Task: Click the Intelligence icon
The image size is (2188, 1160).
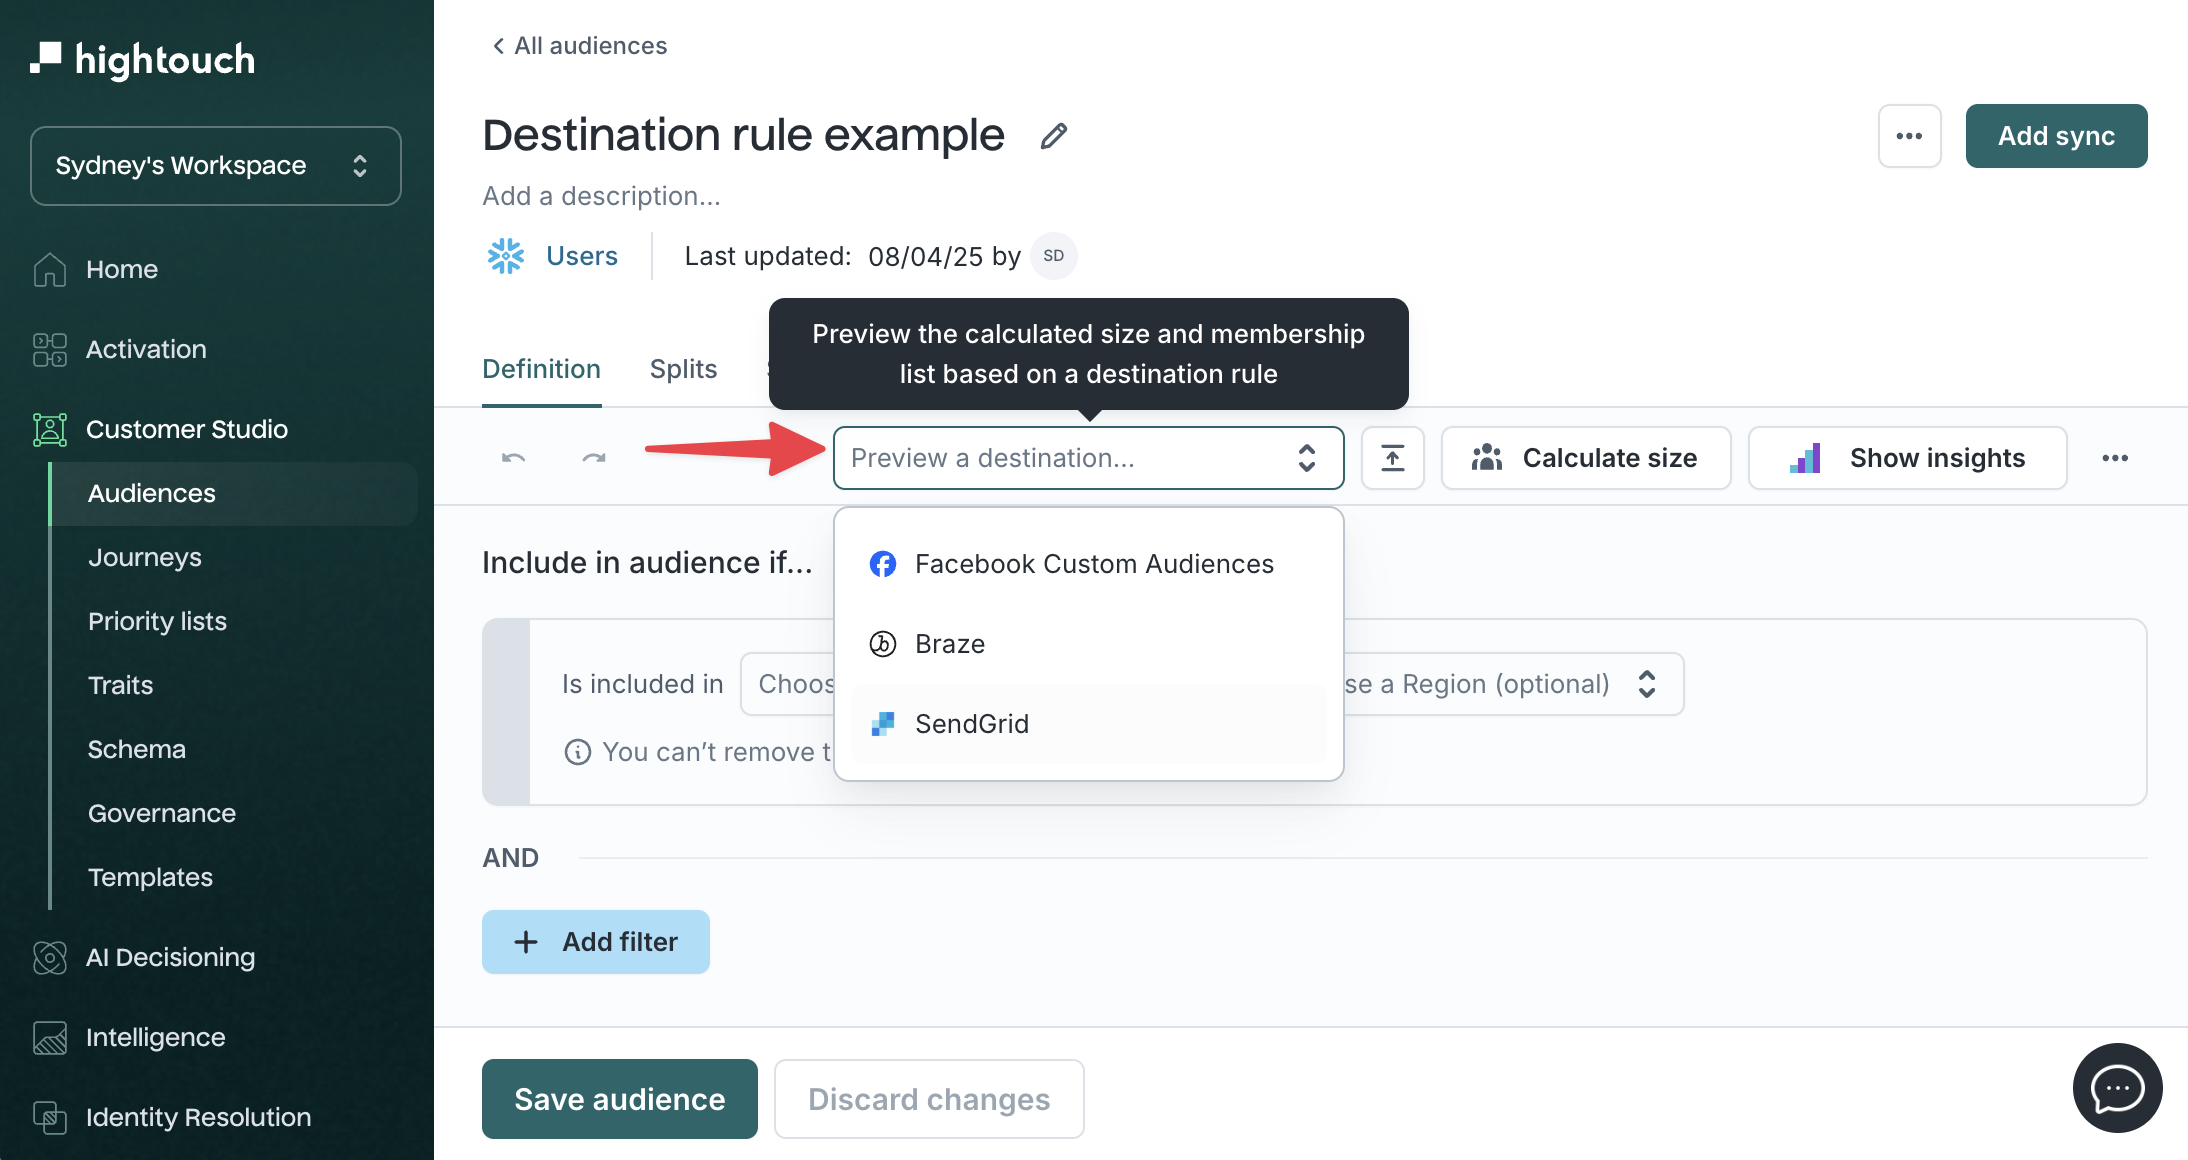Action: coord(50,1037)
